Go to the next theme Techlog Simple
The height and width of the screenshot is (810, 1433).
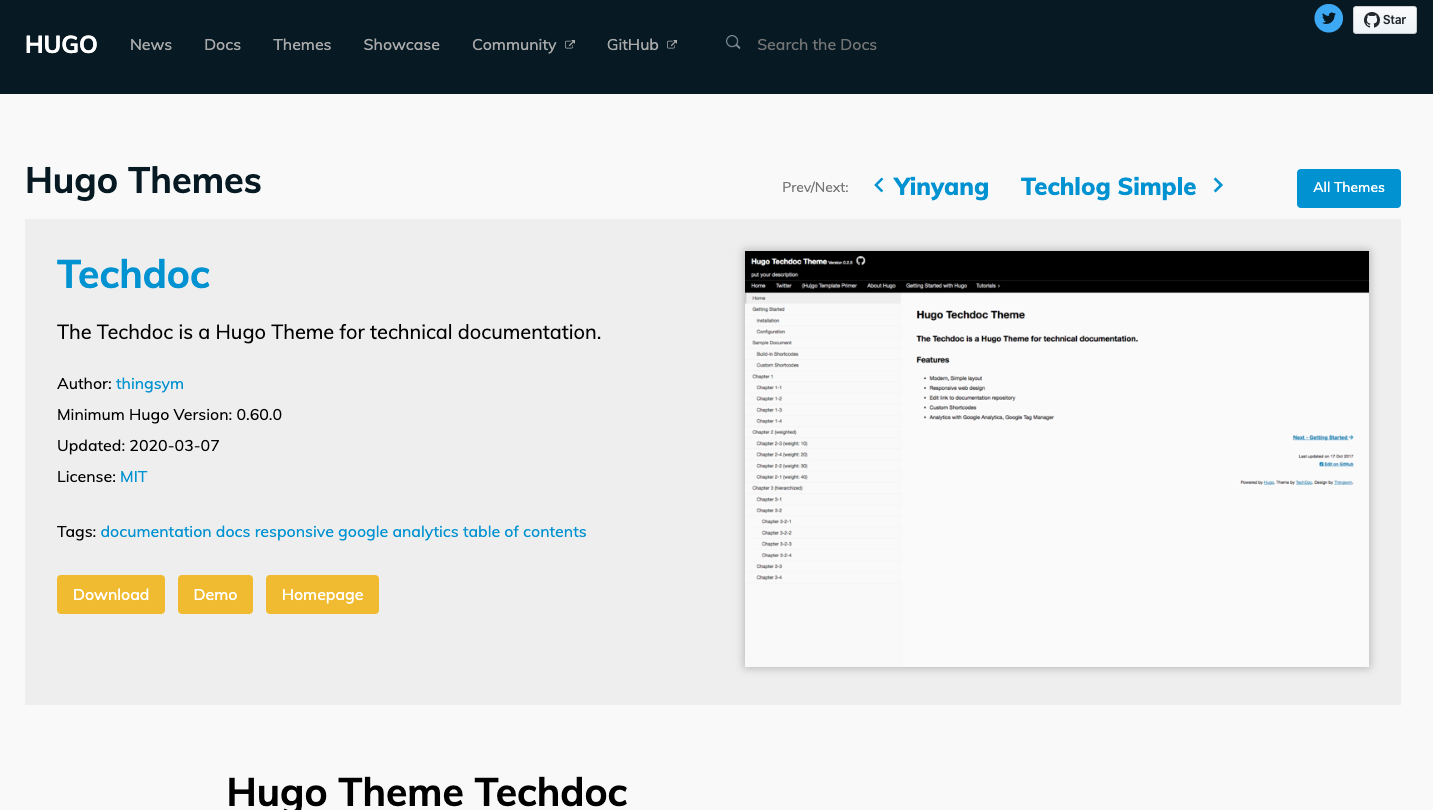[1108, 187]
